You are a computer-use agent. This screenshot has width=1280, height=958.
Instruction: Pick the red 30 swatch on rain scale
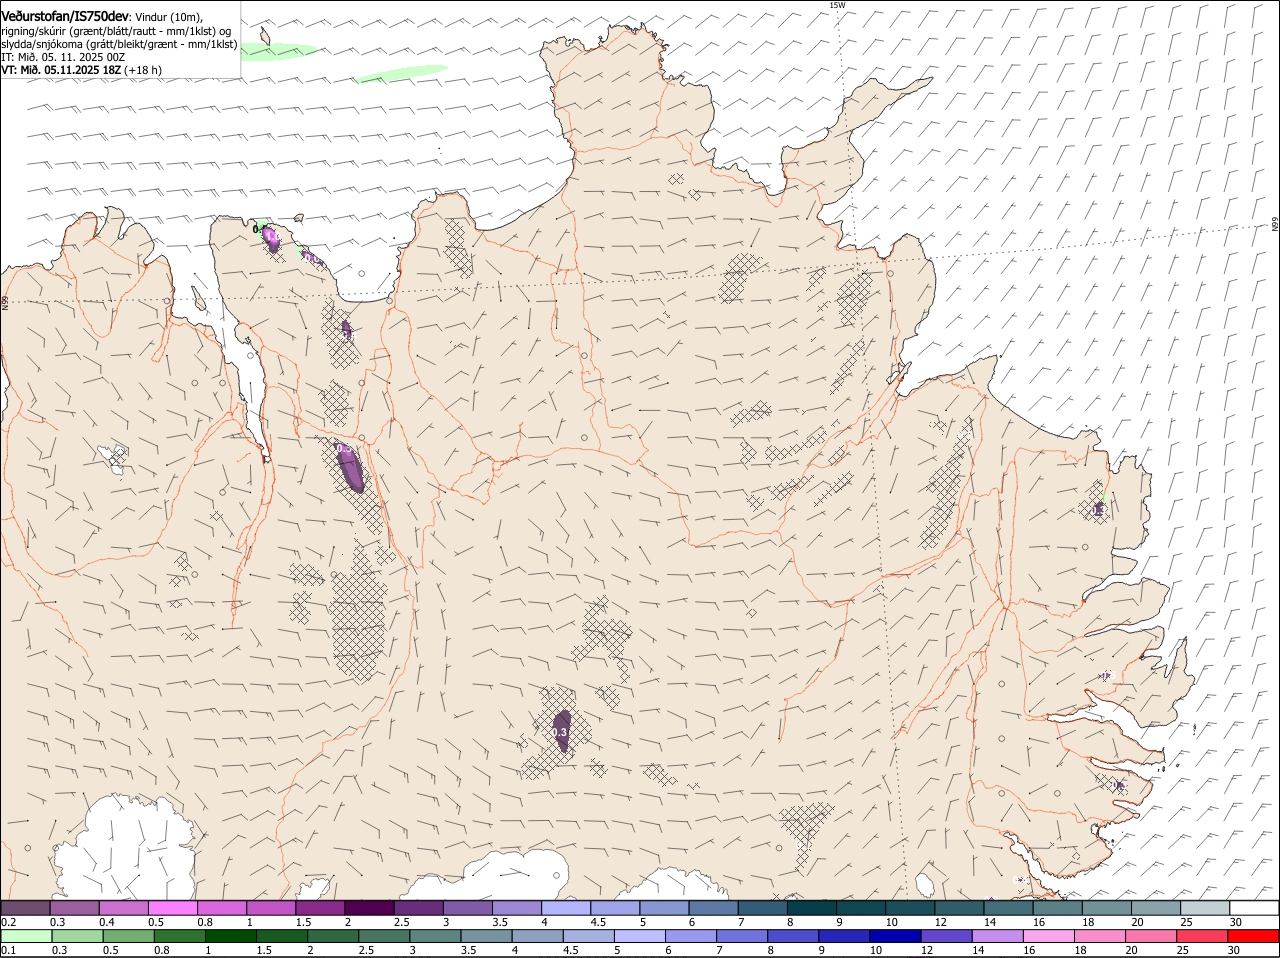[x=1252, y=936]
